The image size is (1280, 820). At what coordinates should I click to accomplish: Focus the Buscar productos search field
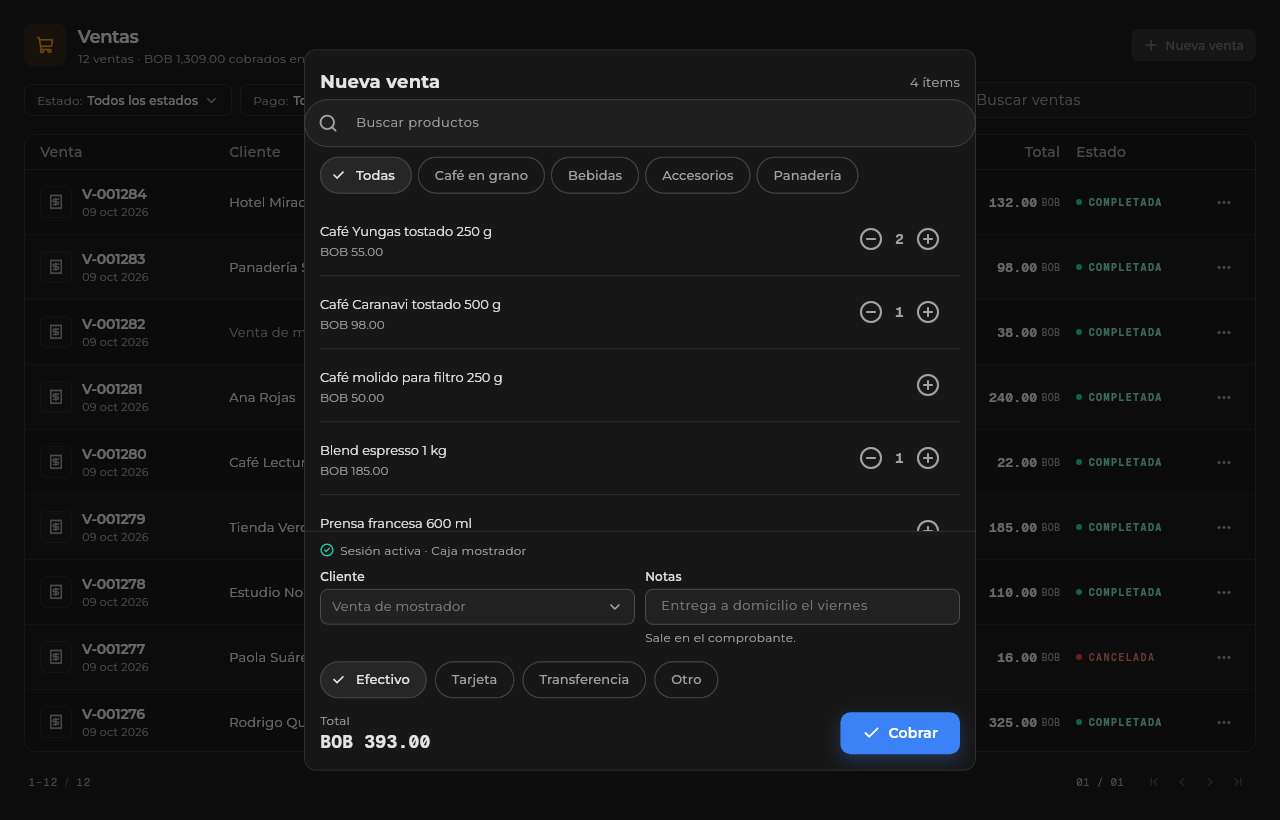point(640,123)
